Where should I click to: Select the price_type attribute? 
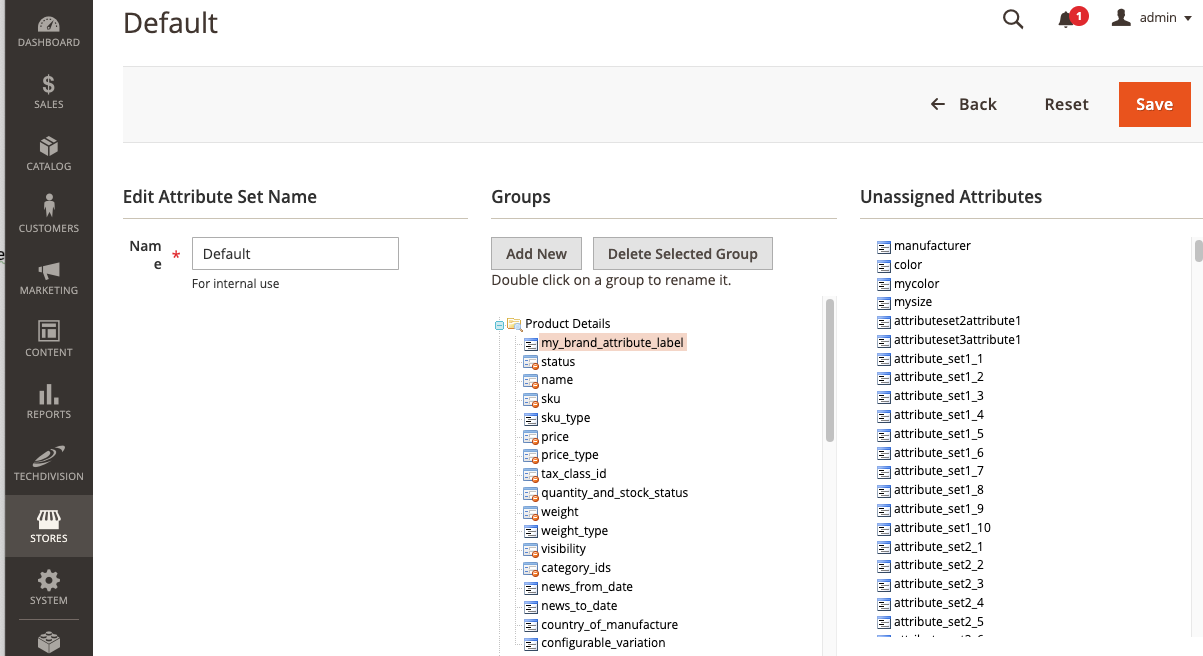pos(570,455)
